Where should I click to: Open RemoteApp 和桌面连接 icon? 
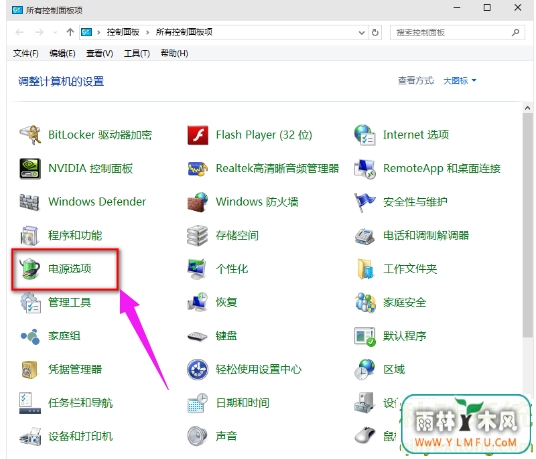tap(365, 168)
